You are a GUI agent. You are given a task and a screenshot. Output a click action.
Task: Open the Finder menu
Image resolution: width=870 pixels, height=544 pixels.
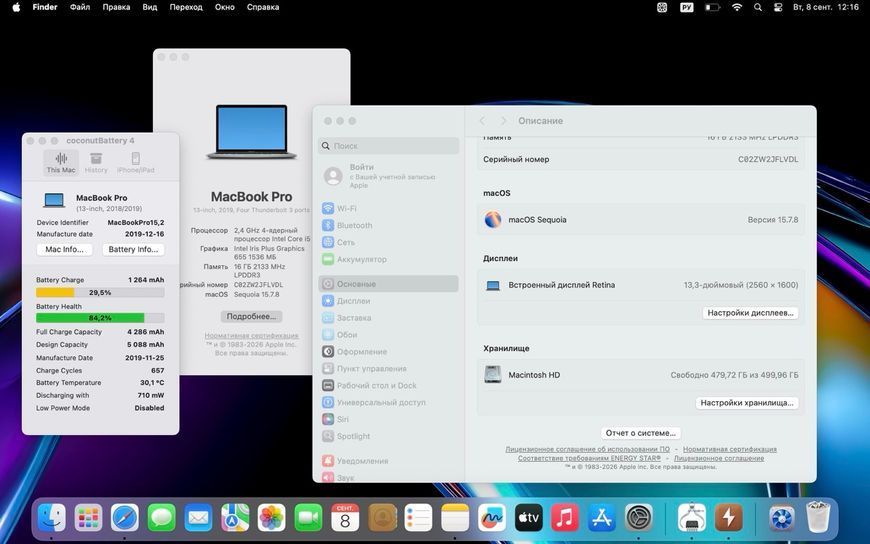pyautogui.click(x=45, y=7)
